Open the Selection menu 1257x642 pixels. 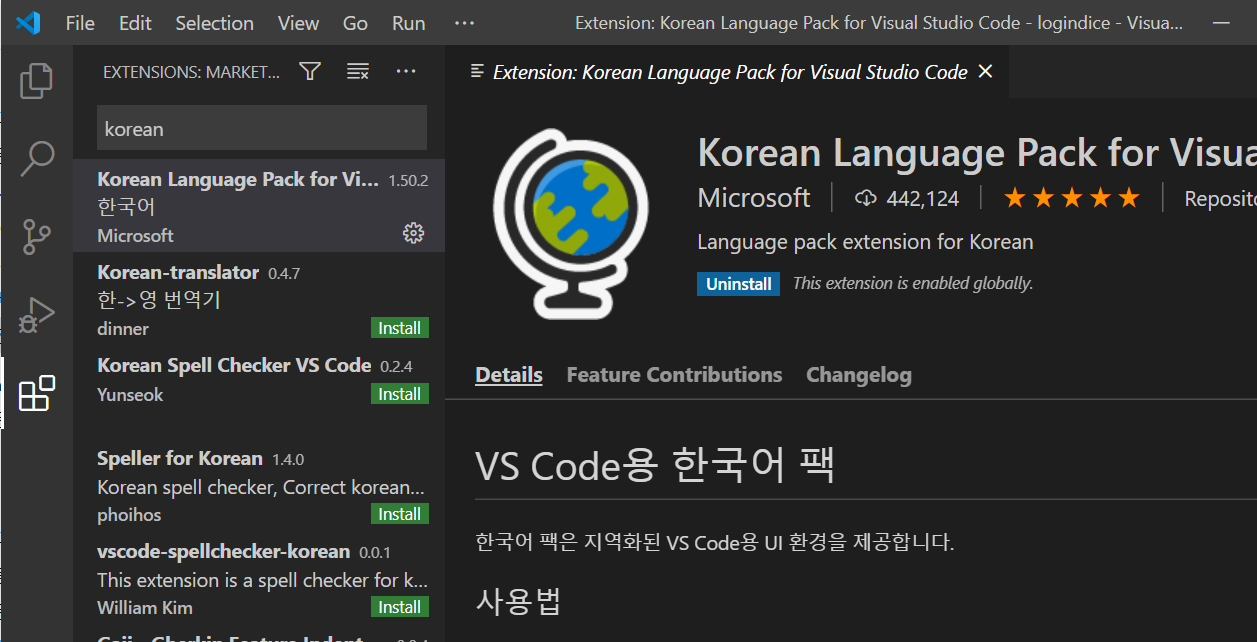(216, 23)
